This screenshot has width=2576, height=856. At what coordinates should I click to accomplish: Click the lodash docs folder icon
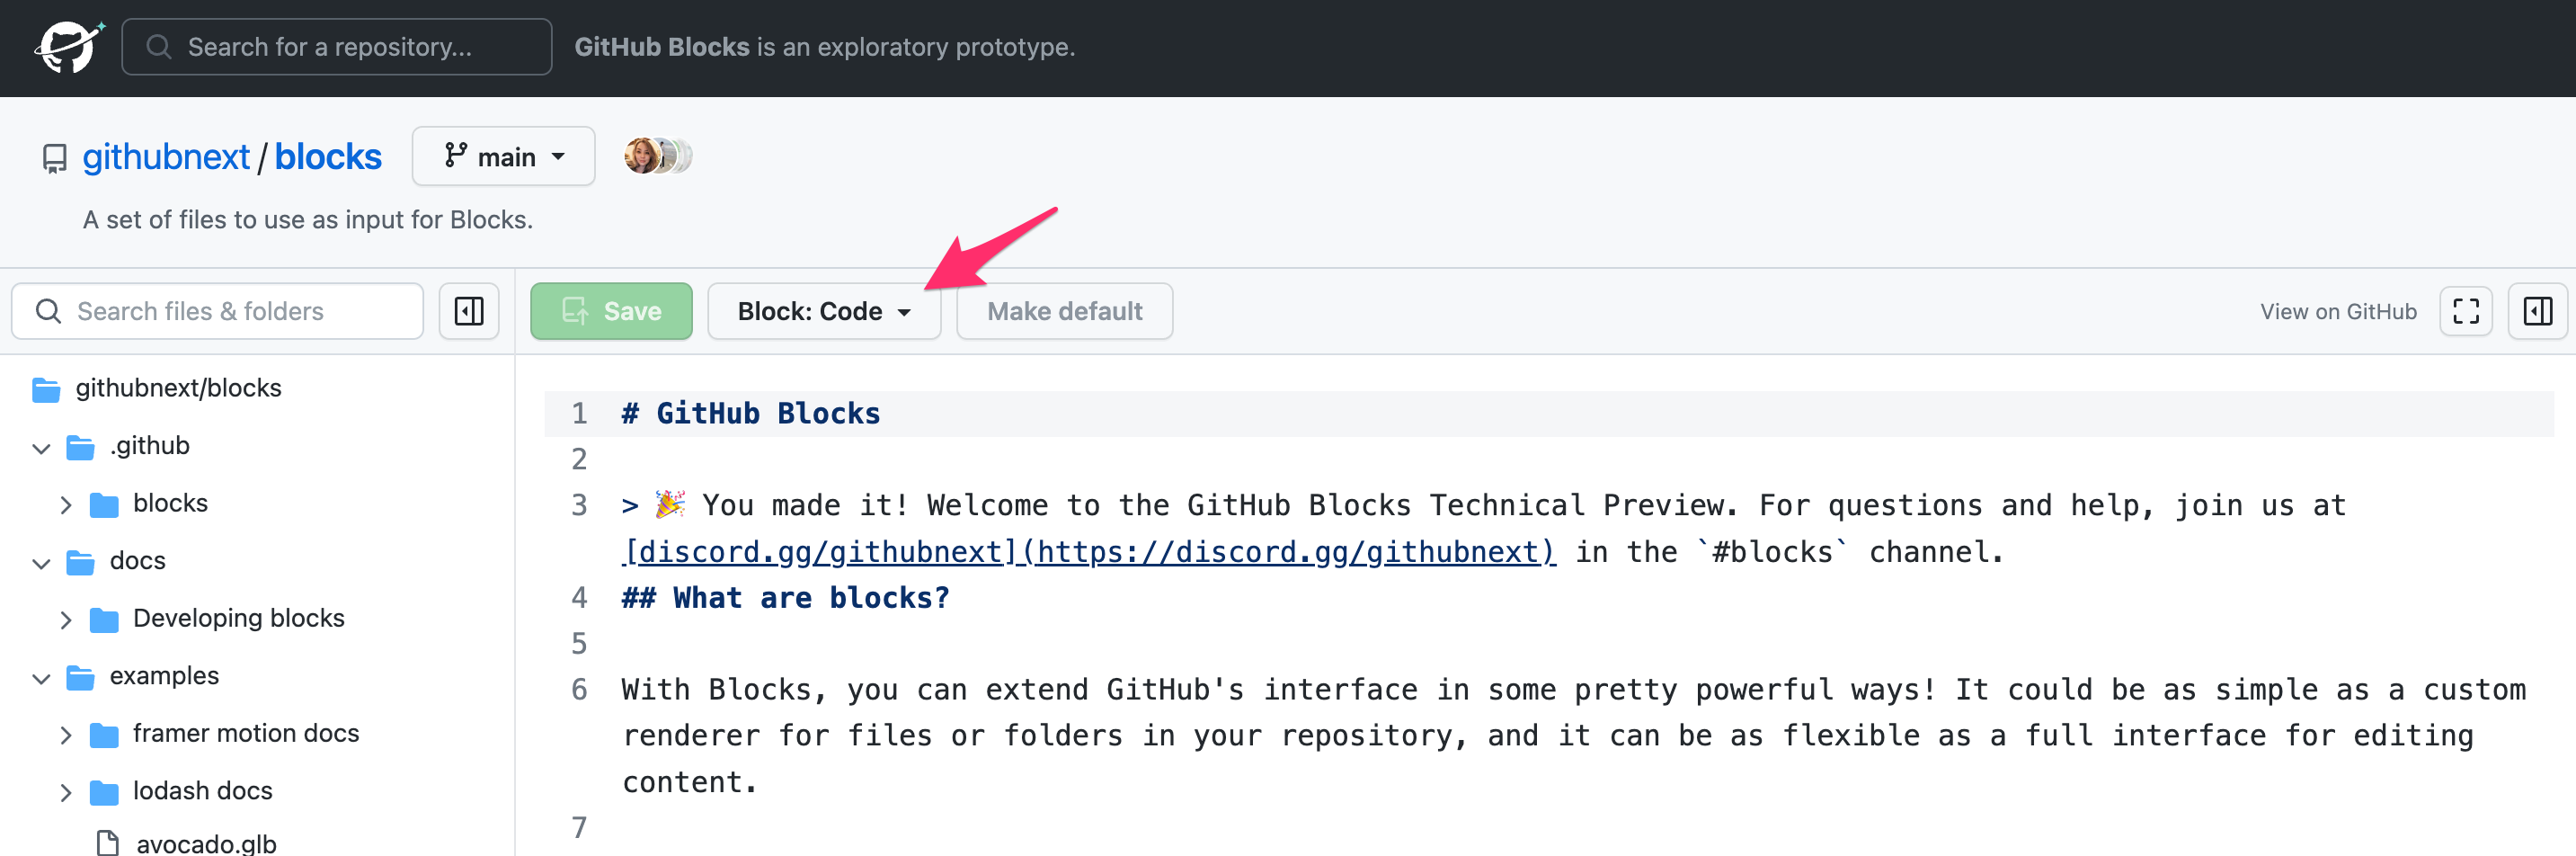click(104, 792)
